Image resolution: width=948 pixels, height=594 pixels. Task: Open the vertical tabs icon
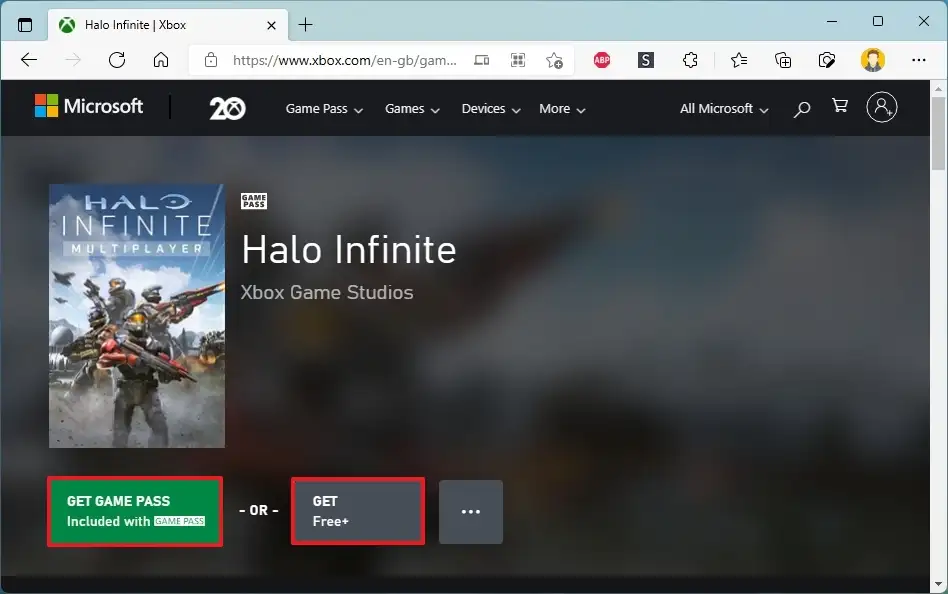(x=25, y=25)
